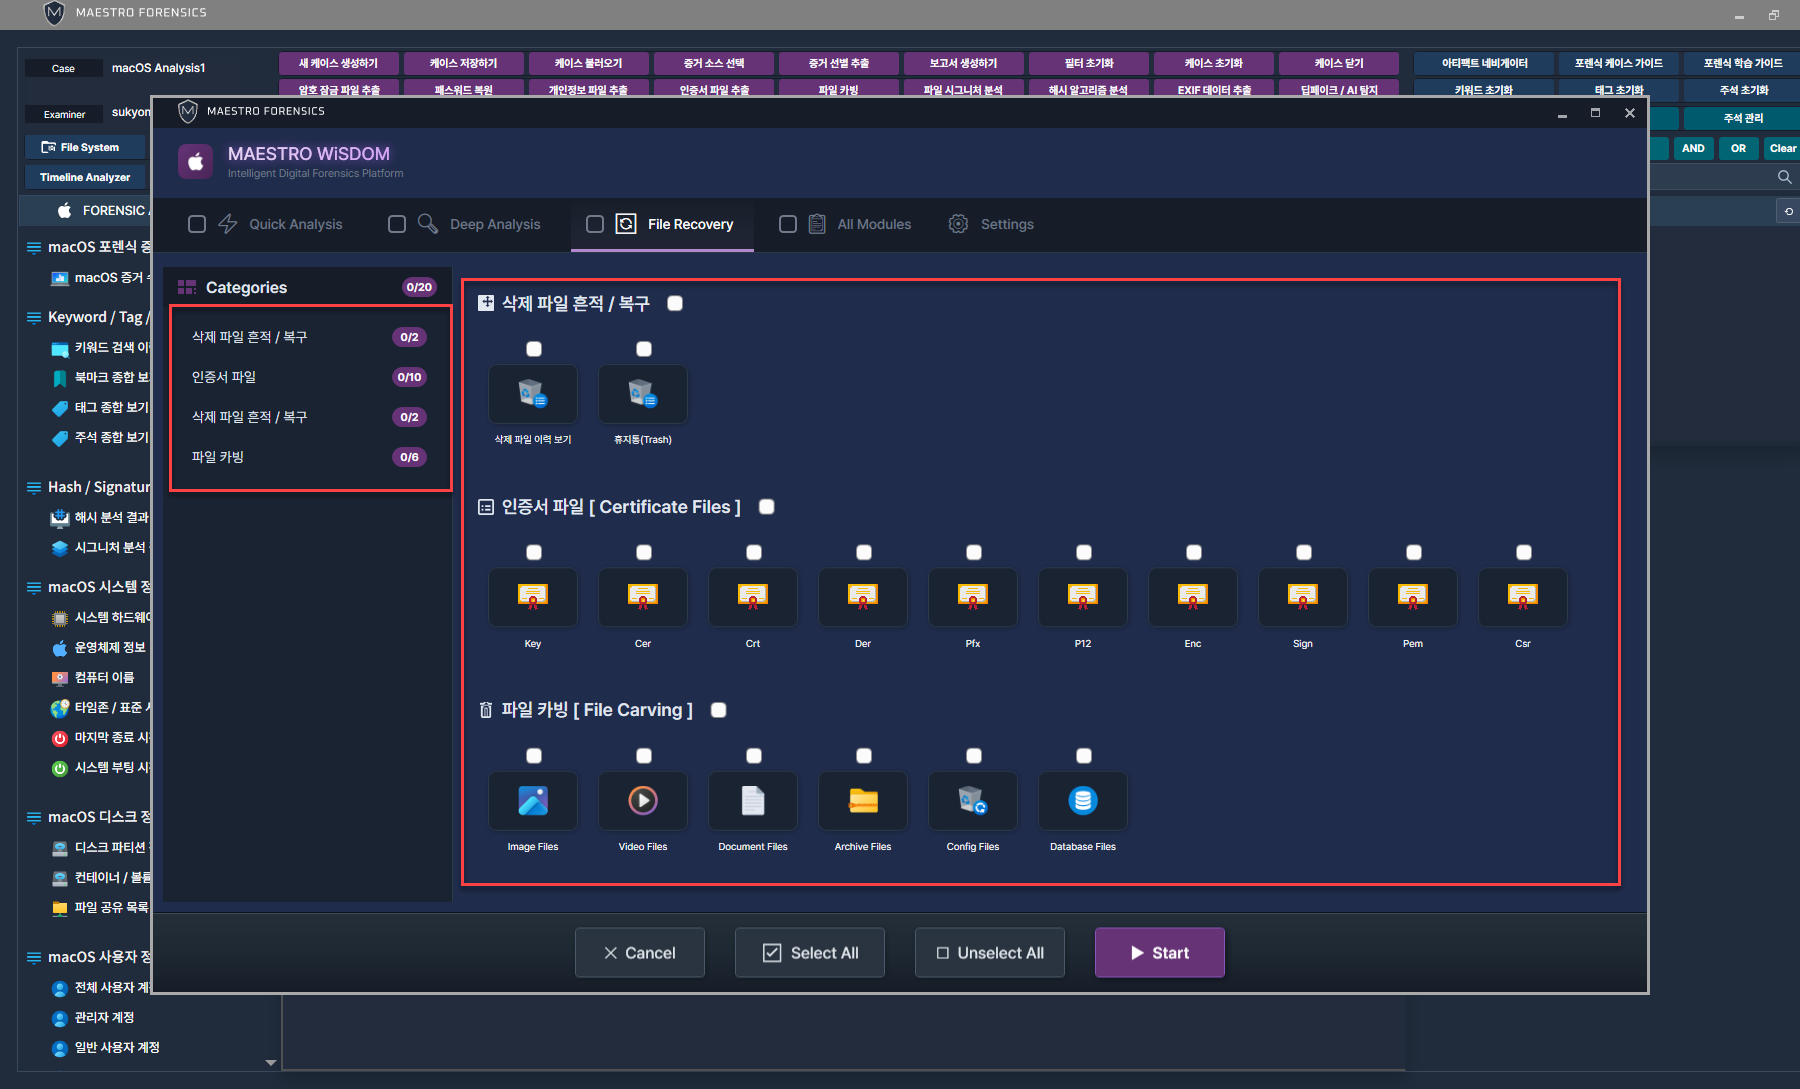The width and height of the screenshot is (1800, 1089).
Task: Click the Image Files carving icon
Action: coord(533,800)
